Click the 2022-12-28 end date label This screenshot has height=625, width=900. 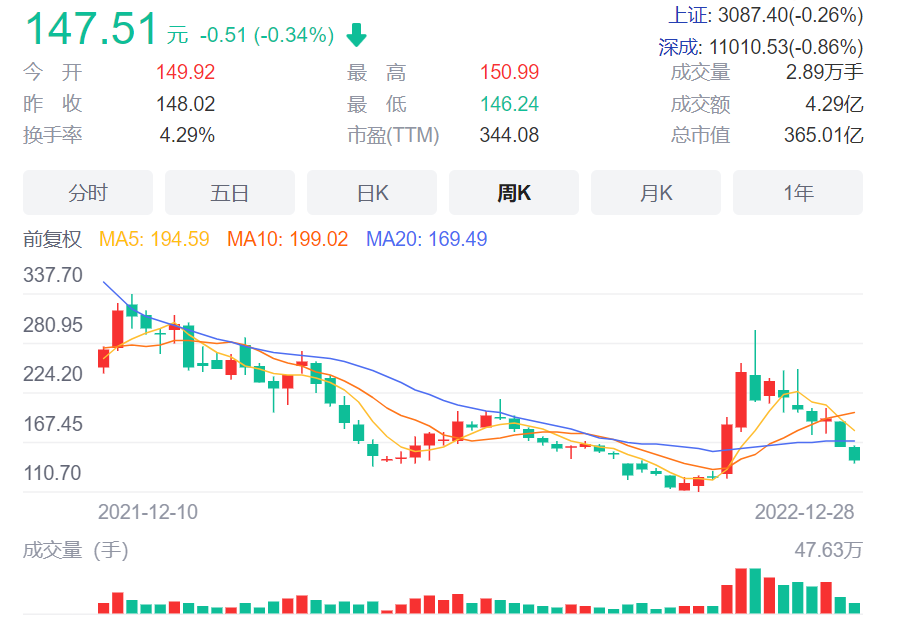[803, 511]
